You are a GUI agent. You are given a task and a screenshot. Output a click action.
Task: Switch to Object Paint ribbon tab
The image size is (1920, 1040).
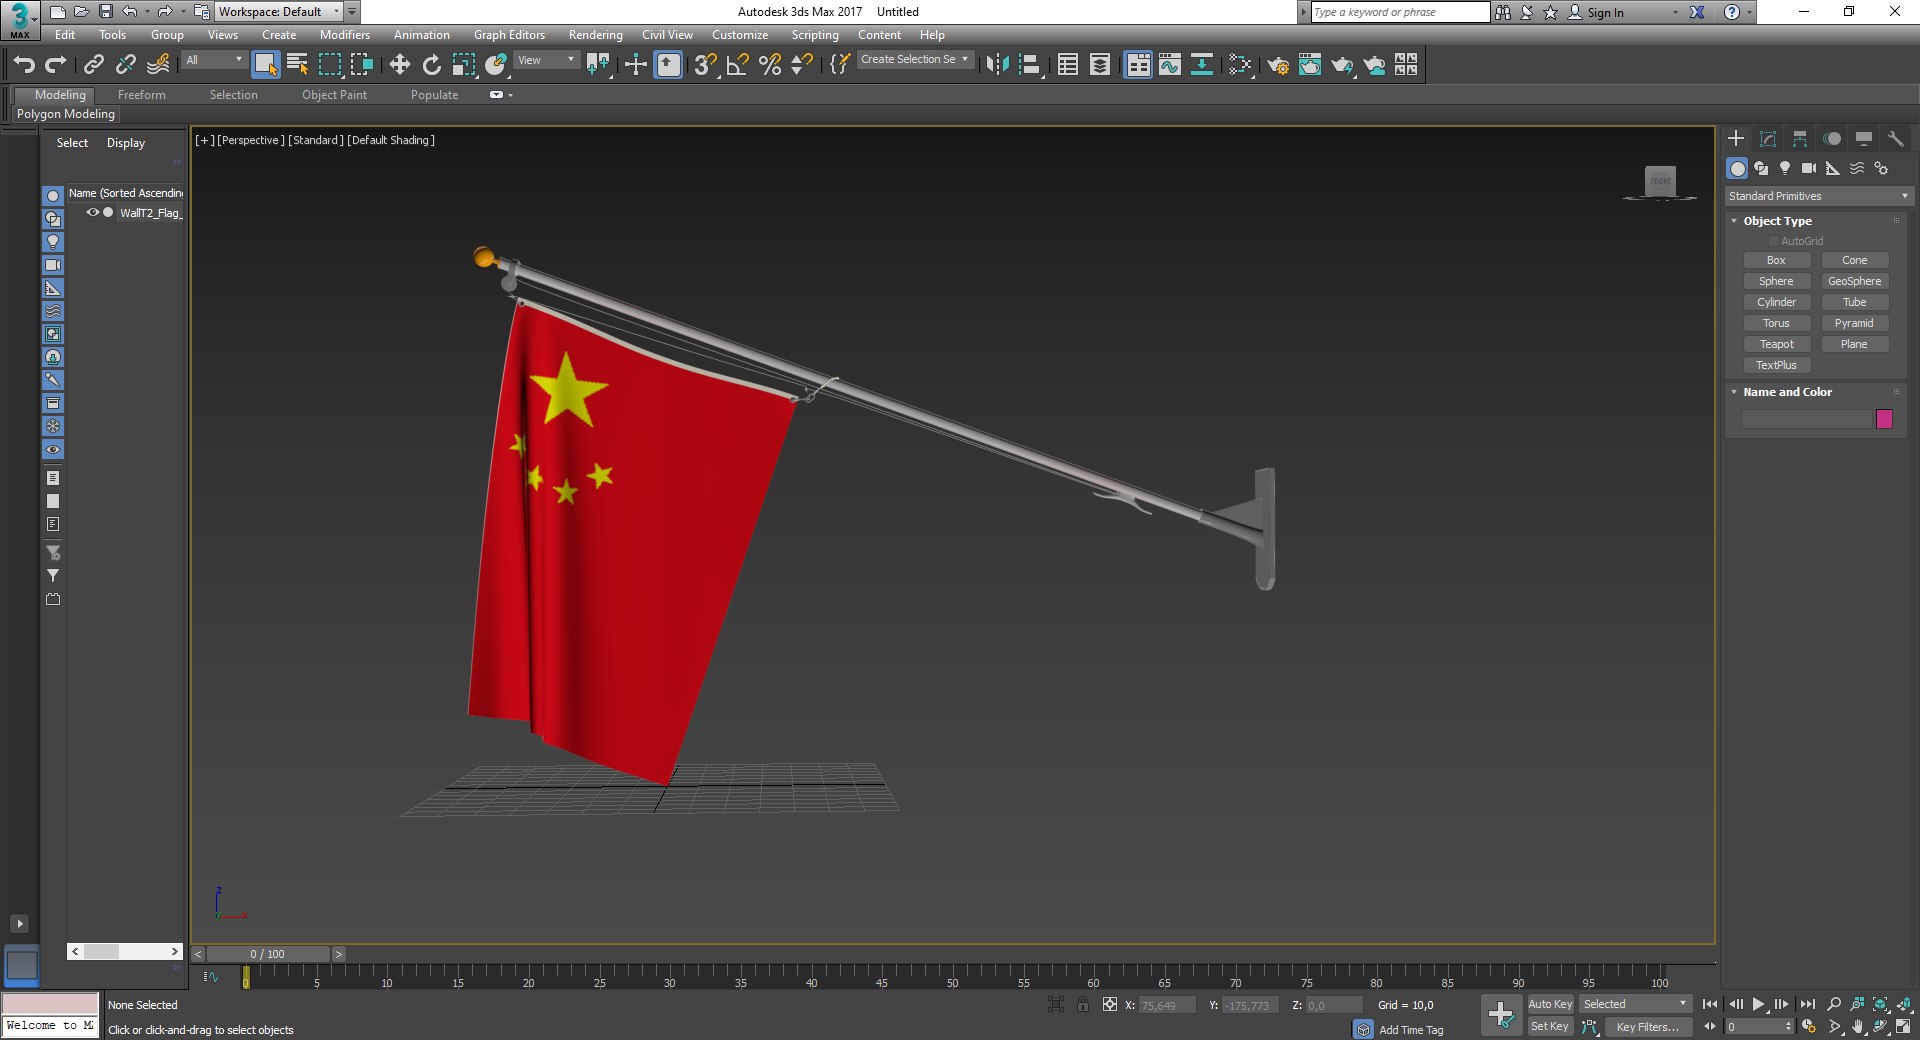pyautogui.click(x=334, y=95)
